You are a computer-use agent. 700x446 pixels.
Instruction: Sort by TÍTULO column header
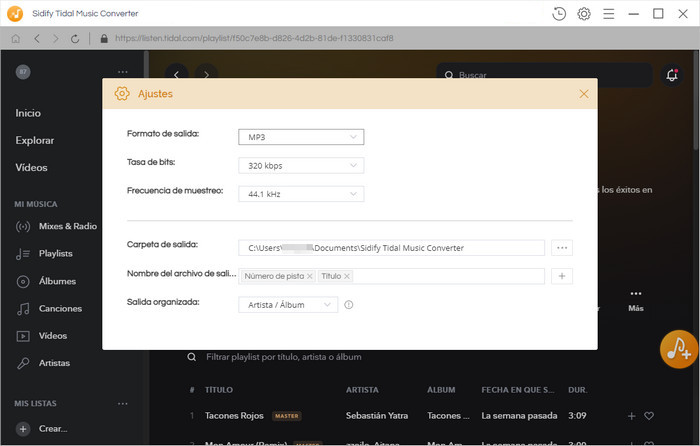coord(219,390)
